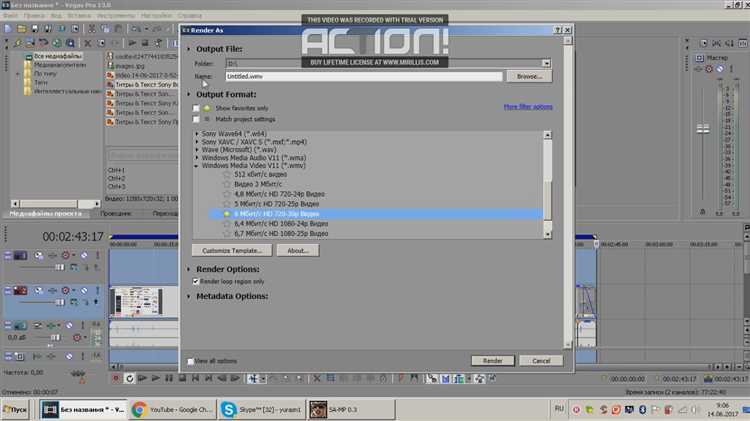Toggle the Auto Ripple icon
Image resolution: width=750 pixels, height=421 pixels.
[x=458, y=379]
